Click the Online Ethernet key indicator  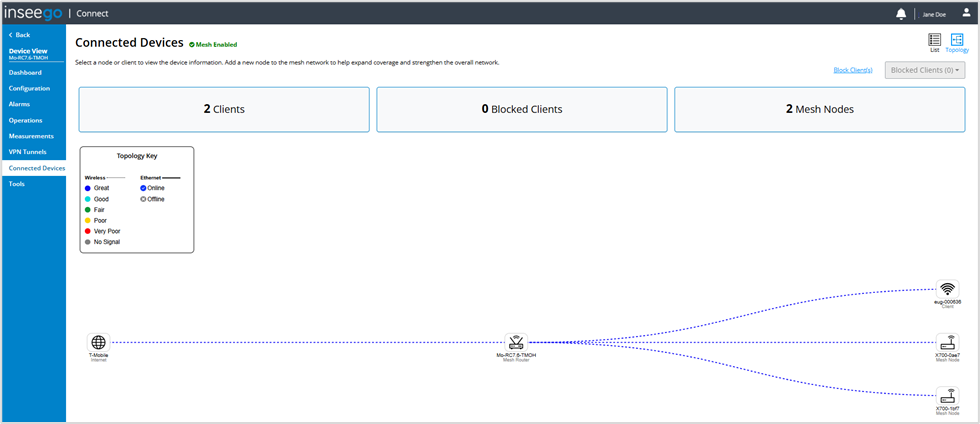[x=144, y=188]
